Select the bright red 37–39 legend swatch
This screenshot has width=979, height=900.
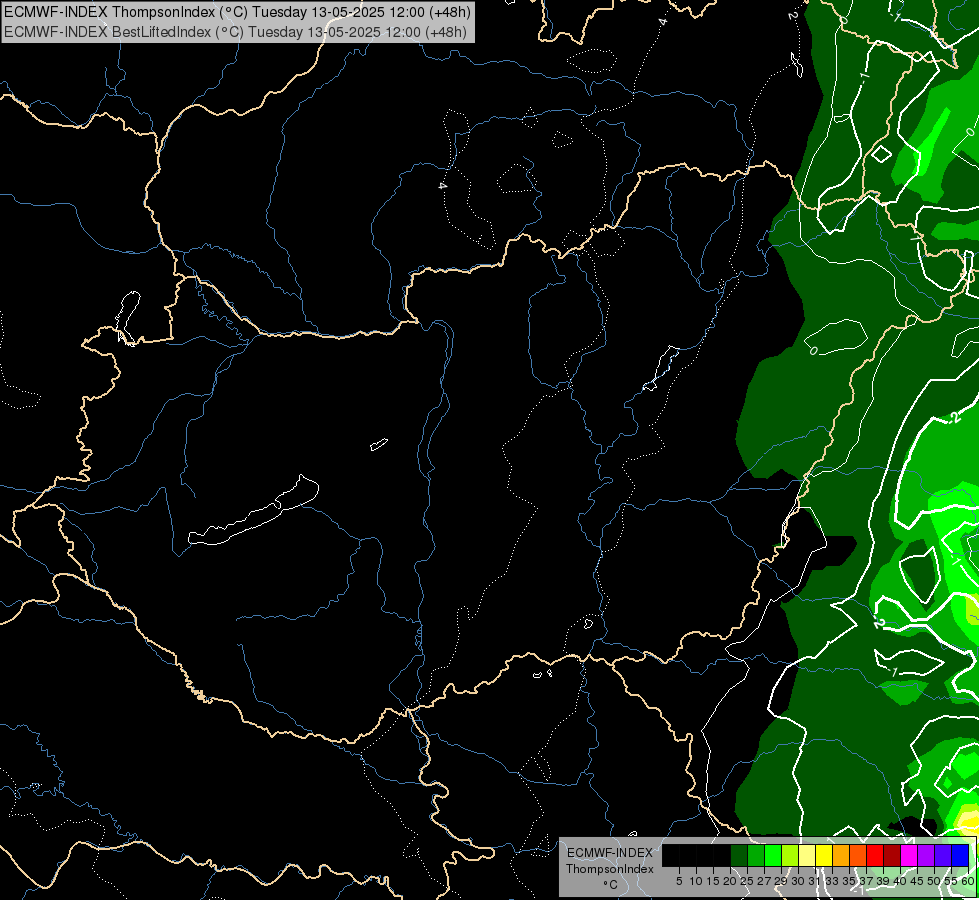click(x=875, y=855)
